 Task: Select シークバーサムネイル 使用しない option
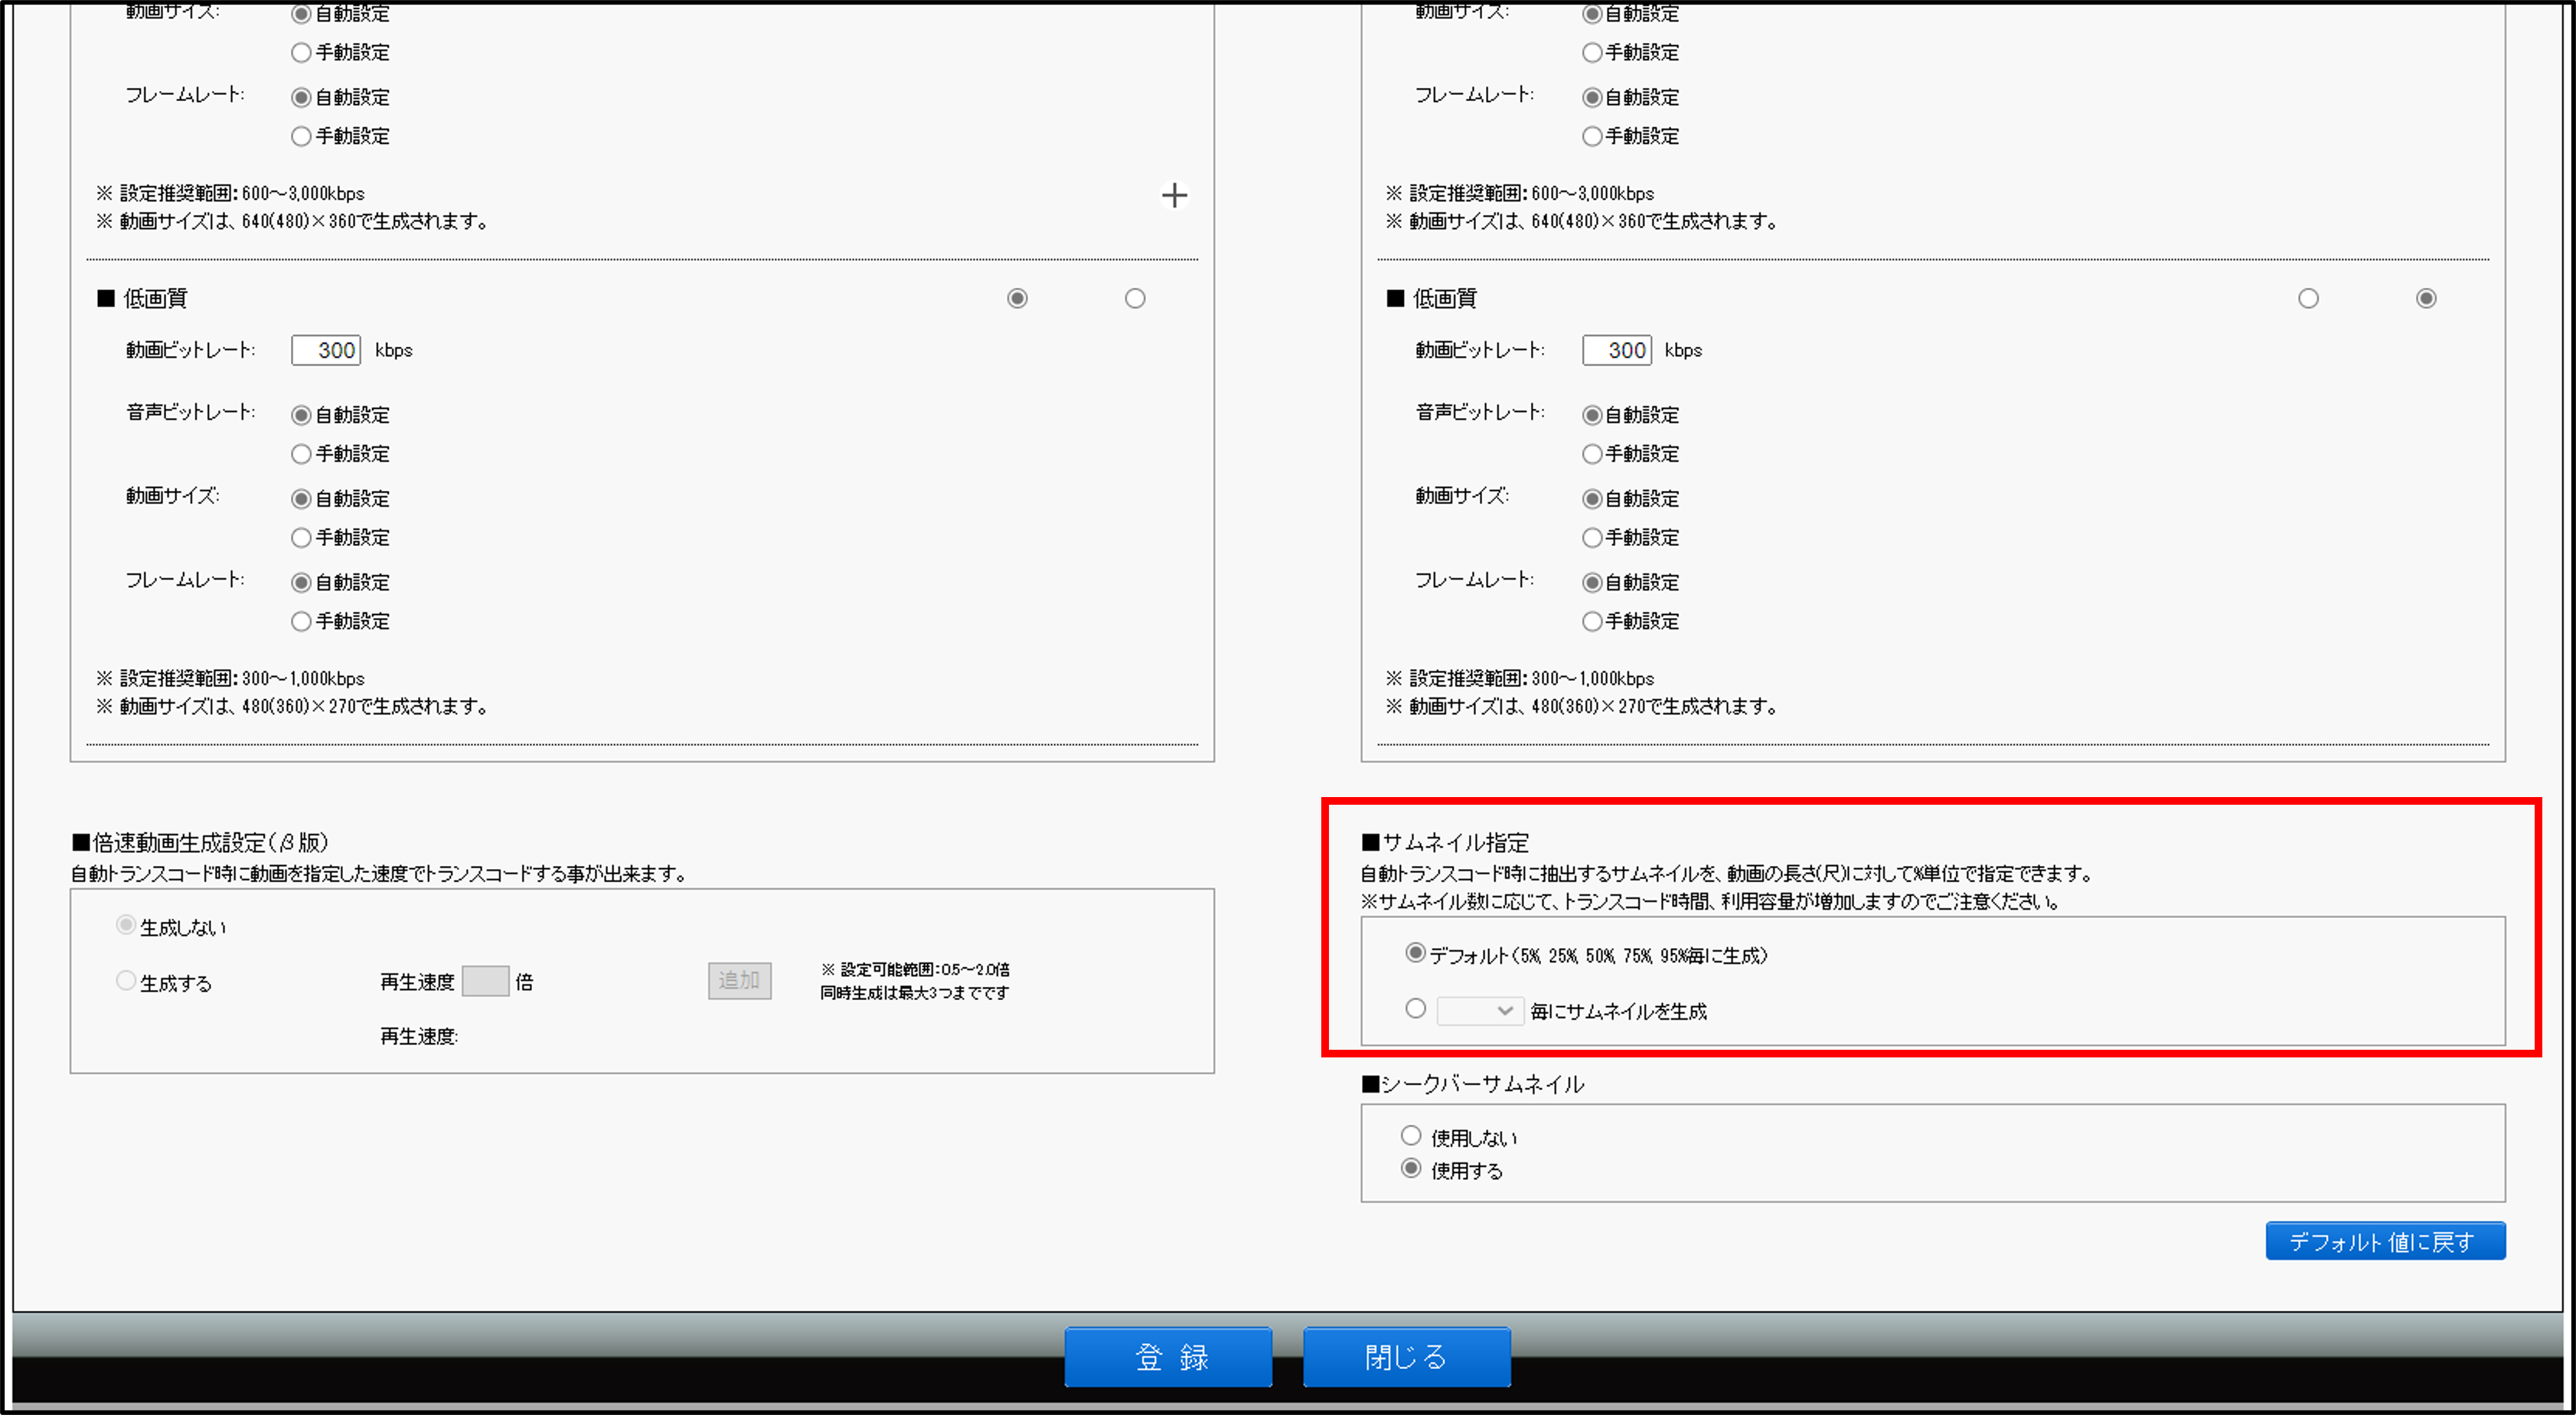coord(1410,1136)
